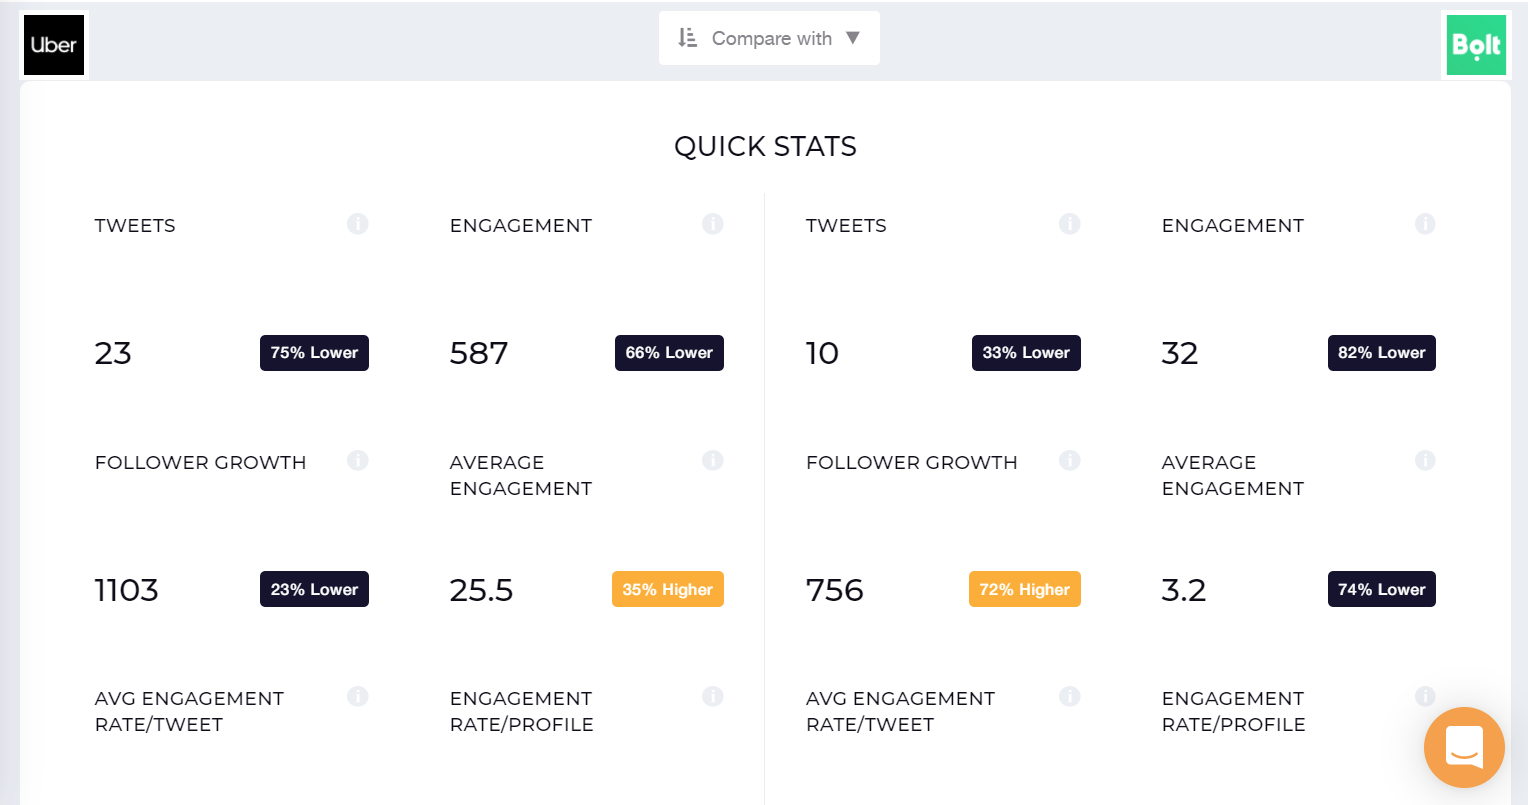Screen dimensions: 1528x805
Task: Open the chat support bubble
Action: point(1464,747)
